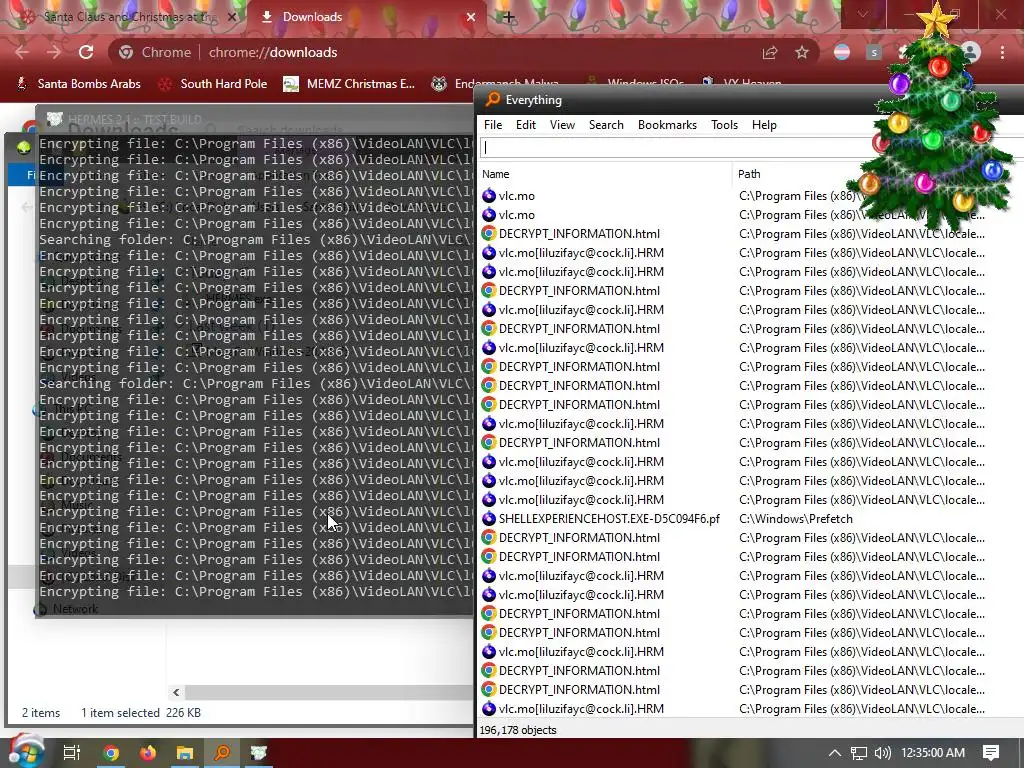
Task: Click the left arrow of the horizontal scrollbar
Action: (176, 692)
